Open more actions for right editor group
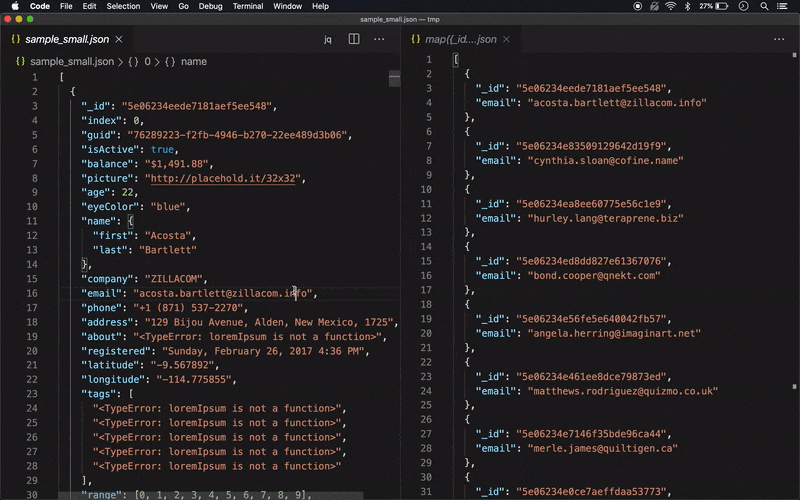The width and height of the screenshot is (800, 500). [779, 39]
